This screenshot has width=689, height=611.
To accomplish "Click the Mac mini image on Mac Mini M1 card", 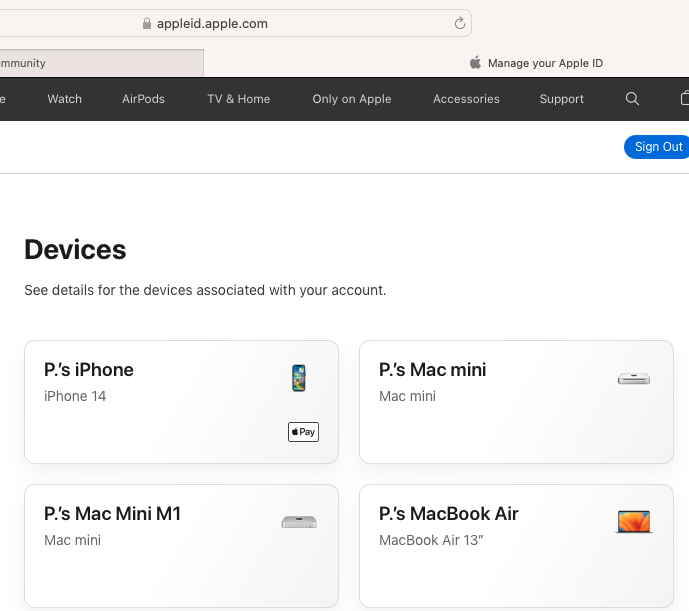I will 299,522.
